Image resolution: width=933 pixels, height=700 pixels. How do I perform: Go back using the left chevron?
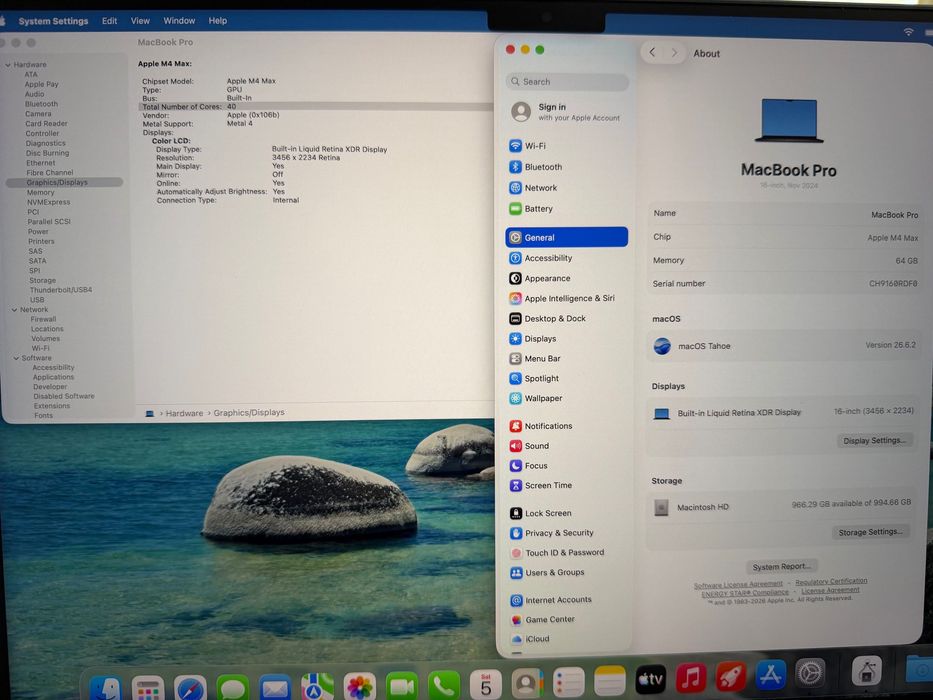[x=652, y=52]
